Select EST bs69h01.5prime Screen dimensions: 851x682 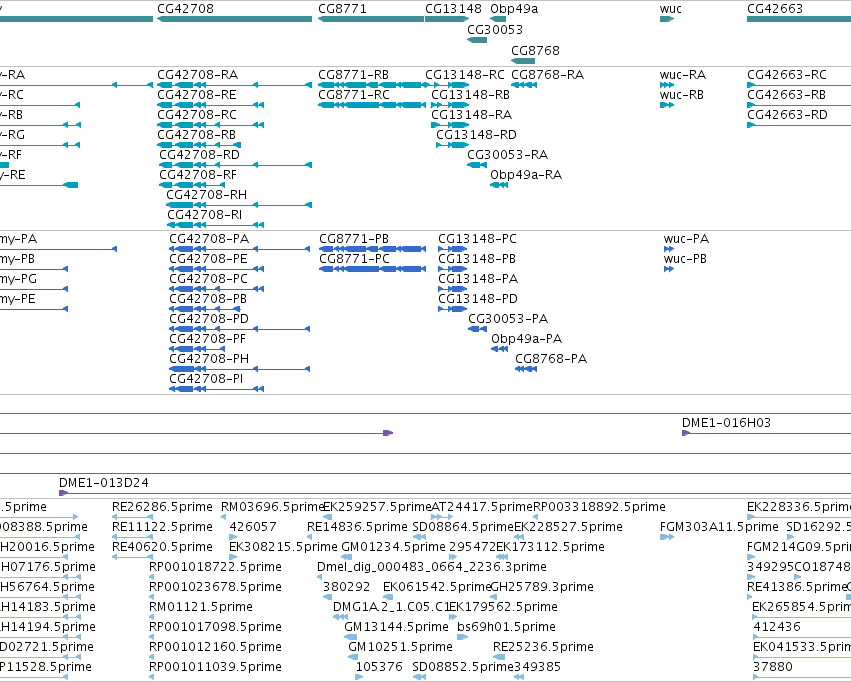[506, 627]
